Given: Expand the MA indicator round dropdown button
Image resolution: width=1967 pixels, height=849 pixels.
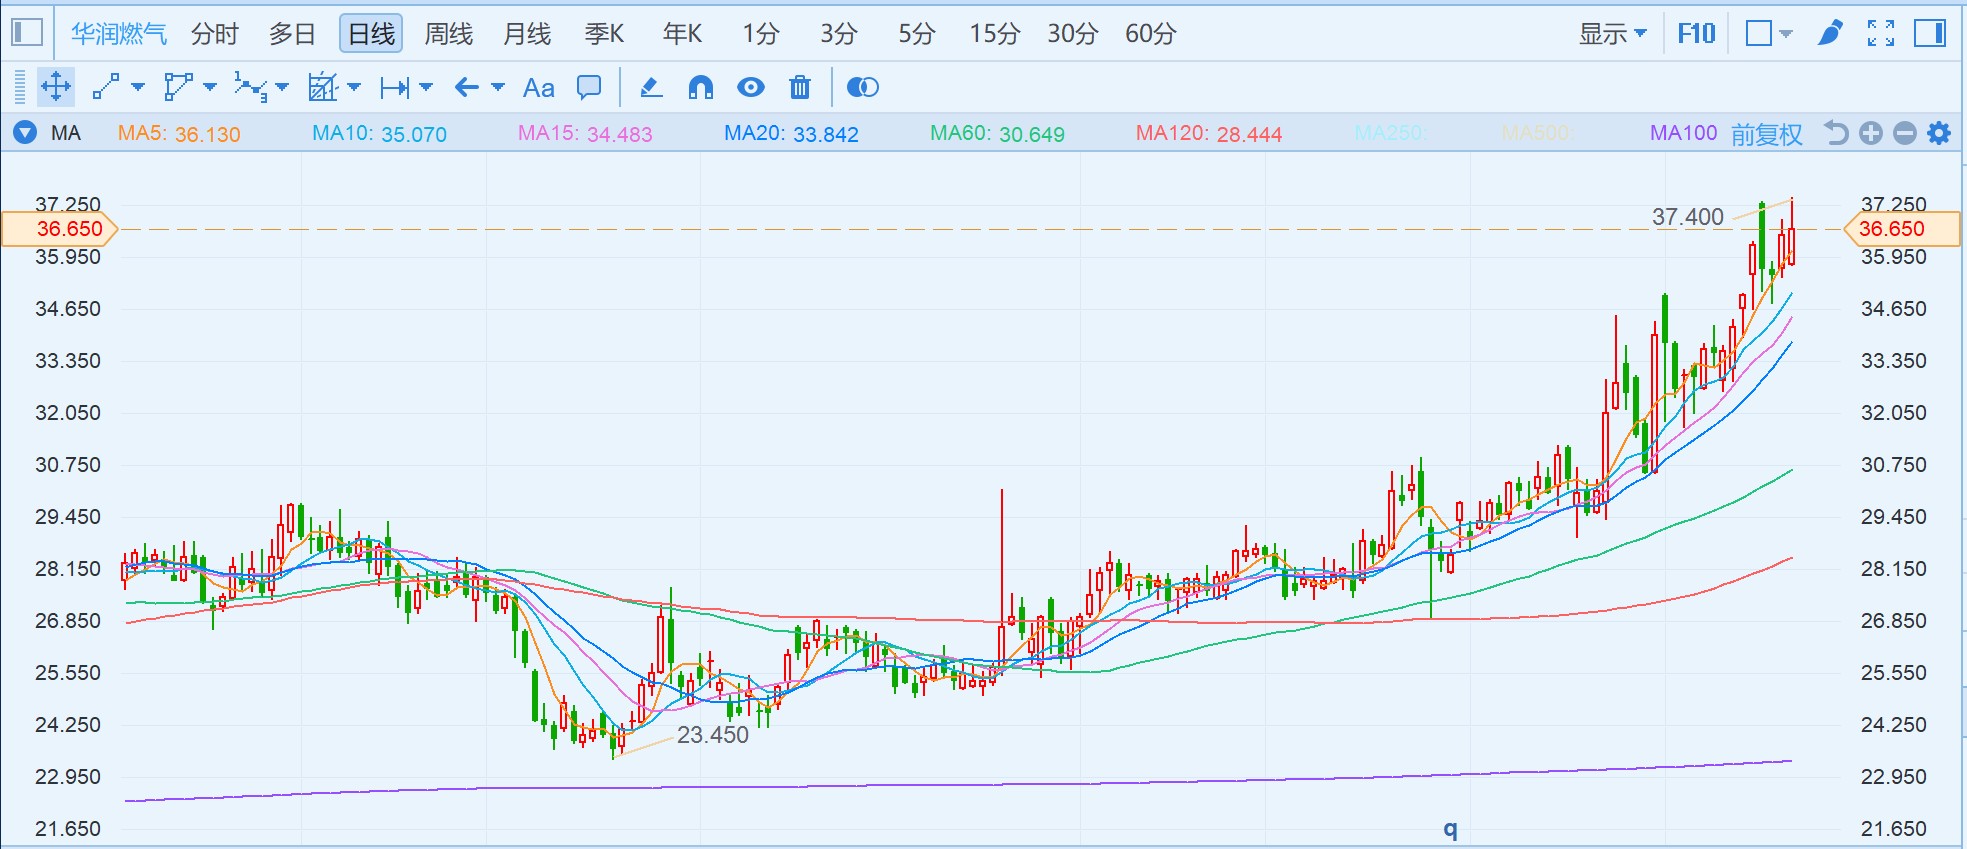Looking at the screenshot, I should click(25, 133).
